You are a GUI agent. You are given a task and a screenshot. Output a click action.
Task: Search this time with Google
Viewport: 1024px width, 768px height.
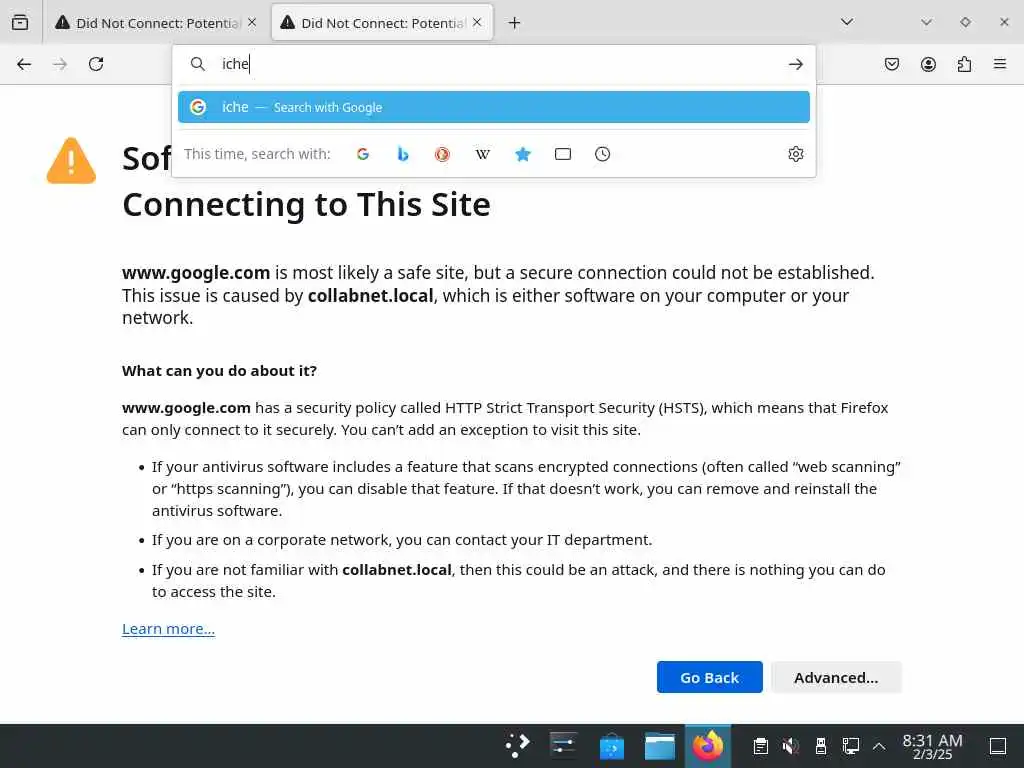click(363, 154)
